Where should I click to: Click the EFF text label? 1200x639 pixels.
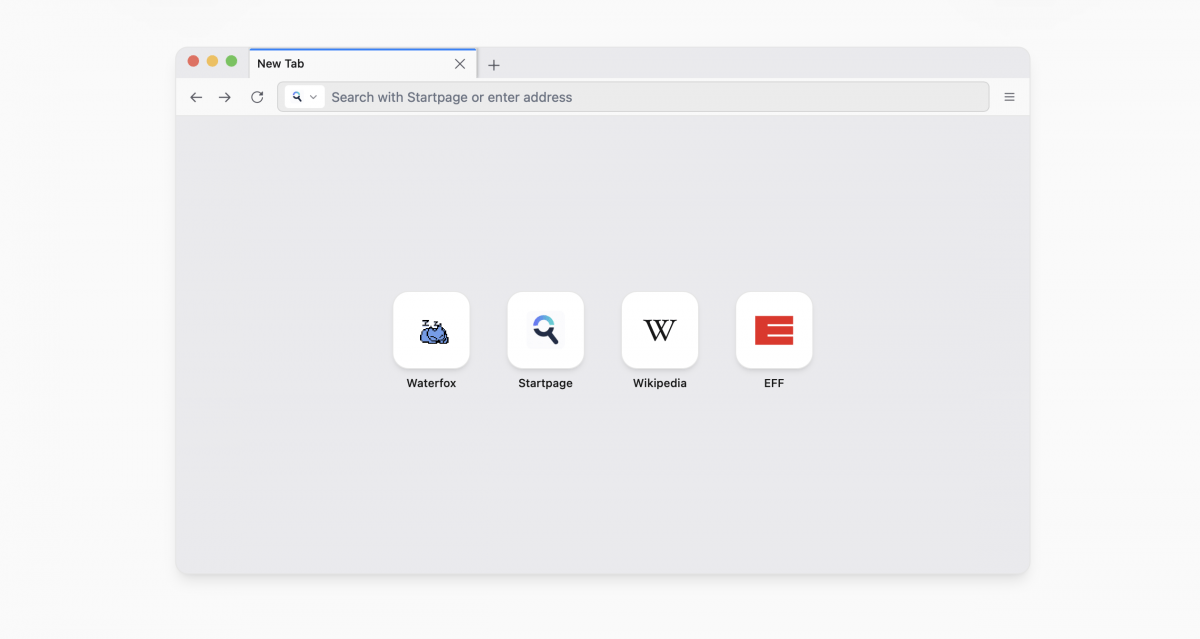[x=774, y=383]
